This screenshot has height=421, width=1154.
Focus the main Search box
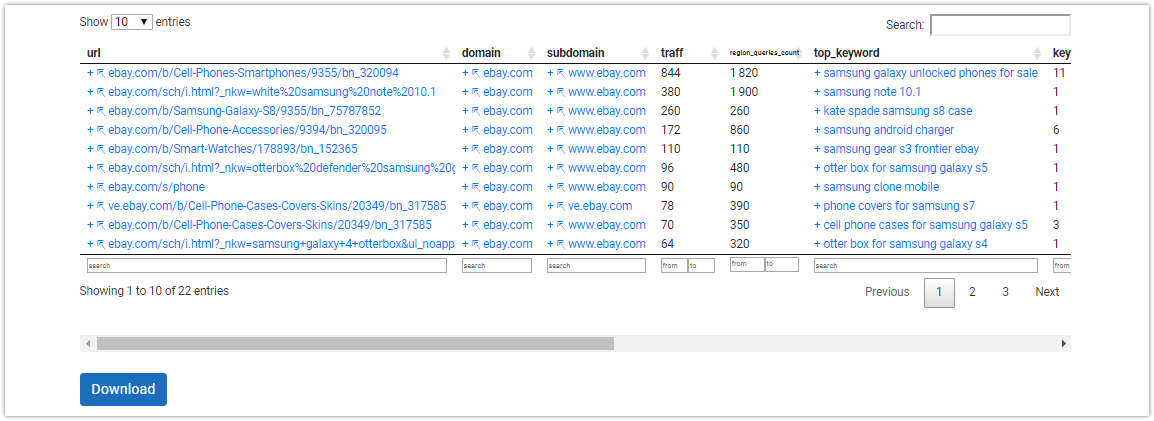(1000, 25)
